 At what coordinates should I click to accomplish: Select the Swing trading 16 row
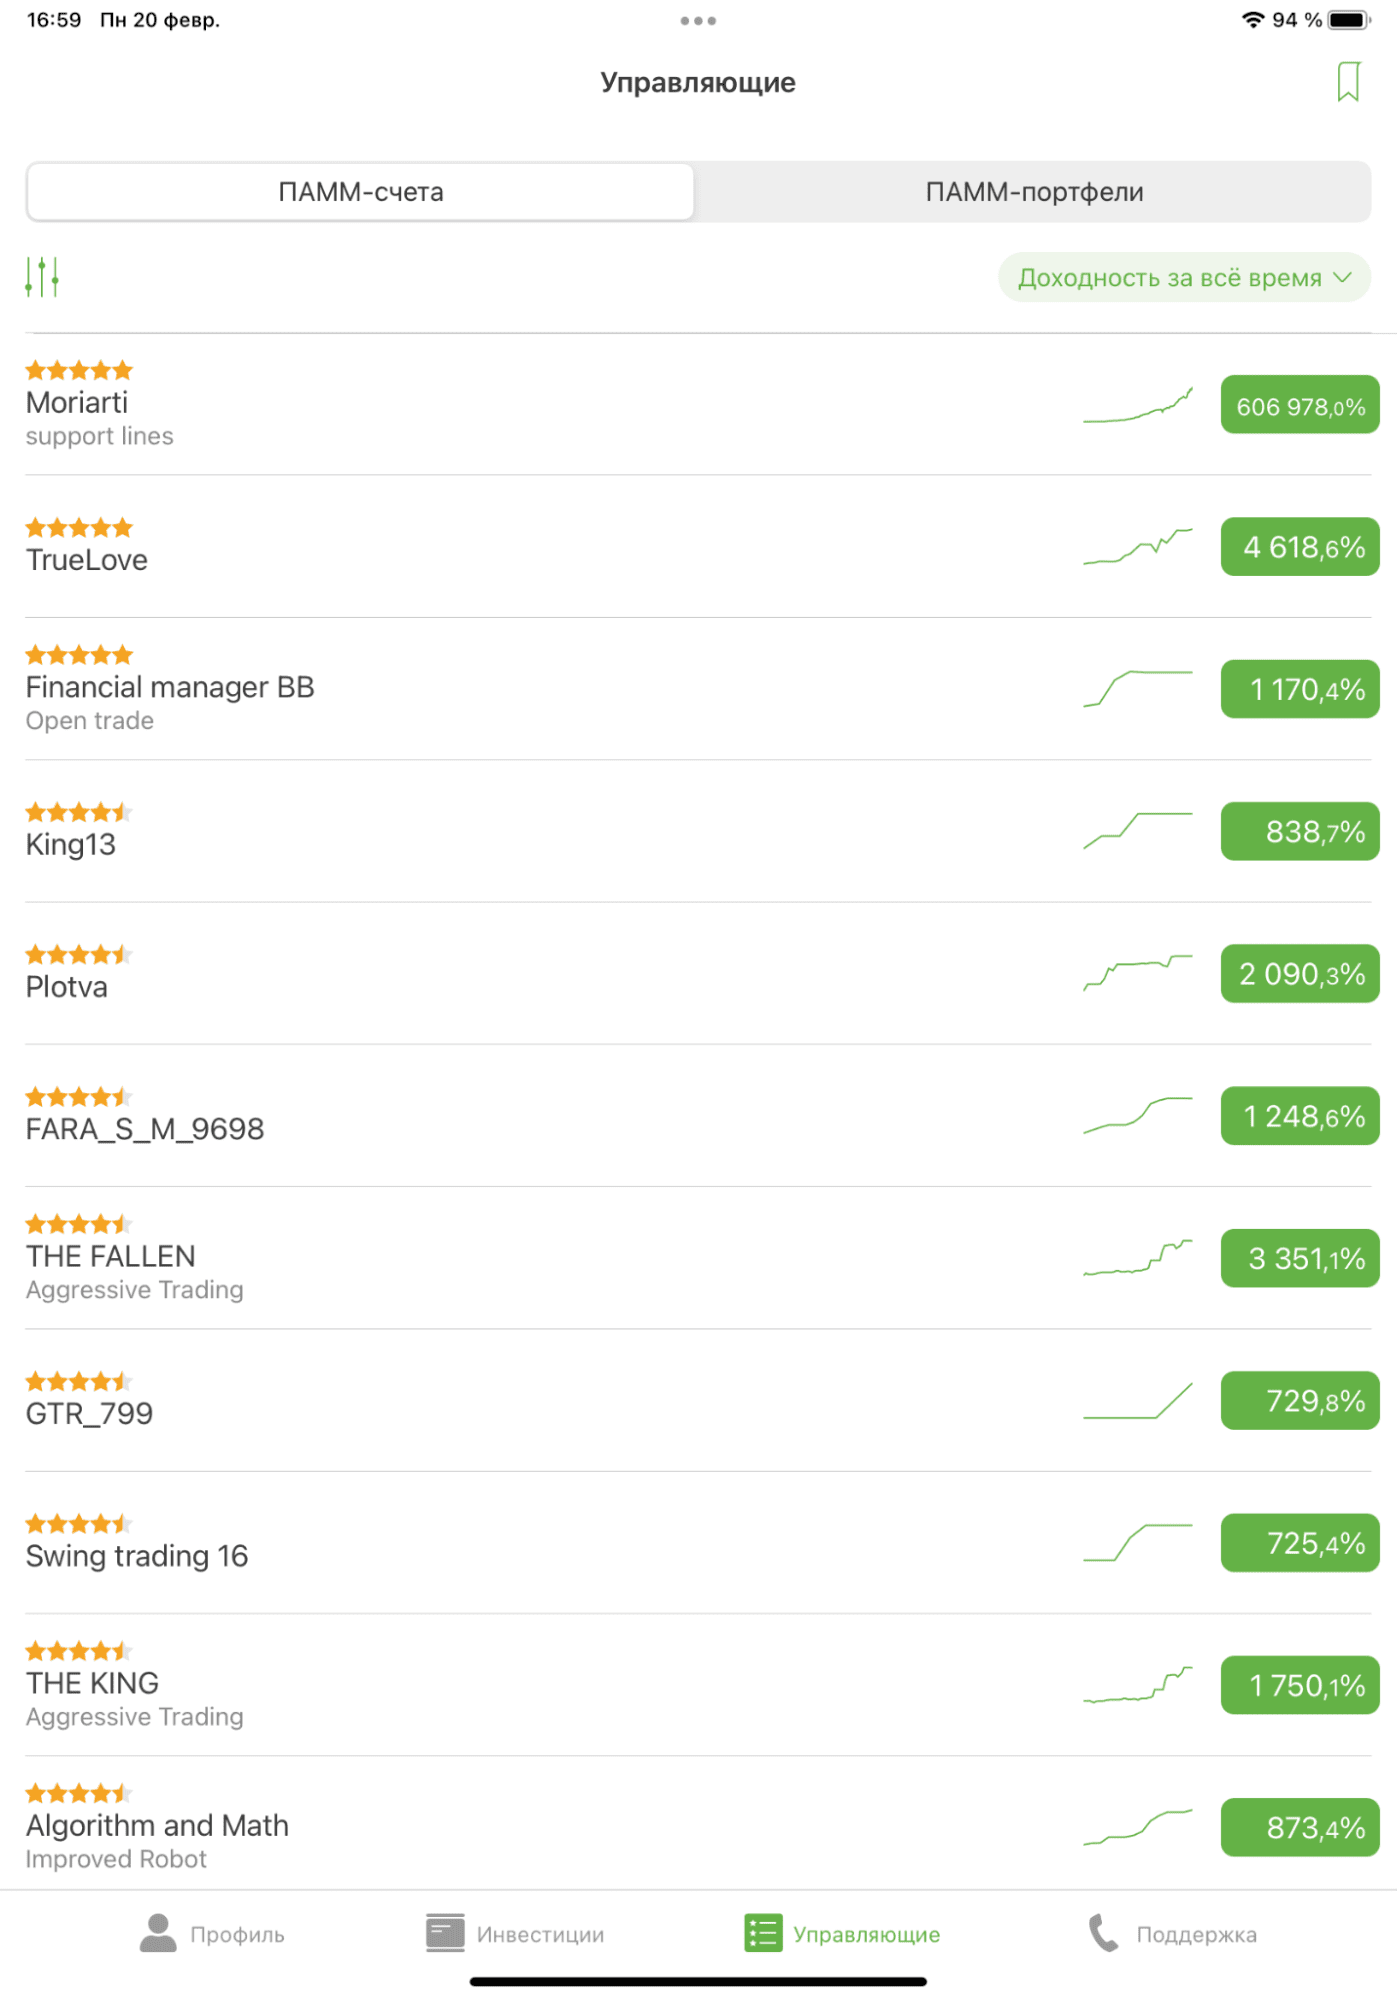(x=698, y=1542)
